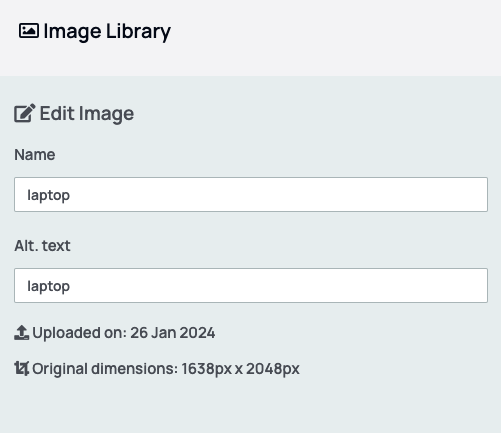Viewport: 501px width, 433px height.
Task: Click the Alt. text field label
Action: [42, 246]
